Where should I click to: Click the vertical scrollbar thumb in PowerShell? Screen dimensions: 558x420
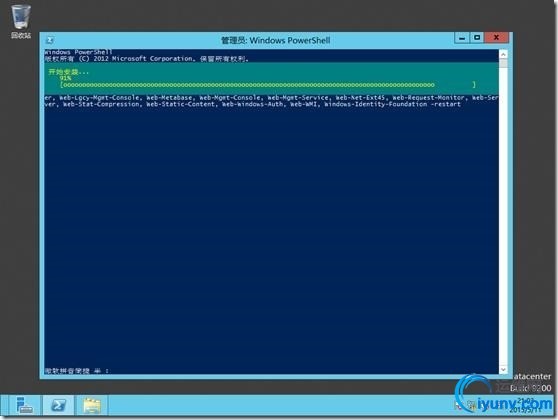coord(503,63)
